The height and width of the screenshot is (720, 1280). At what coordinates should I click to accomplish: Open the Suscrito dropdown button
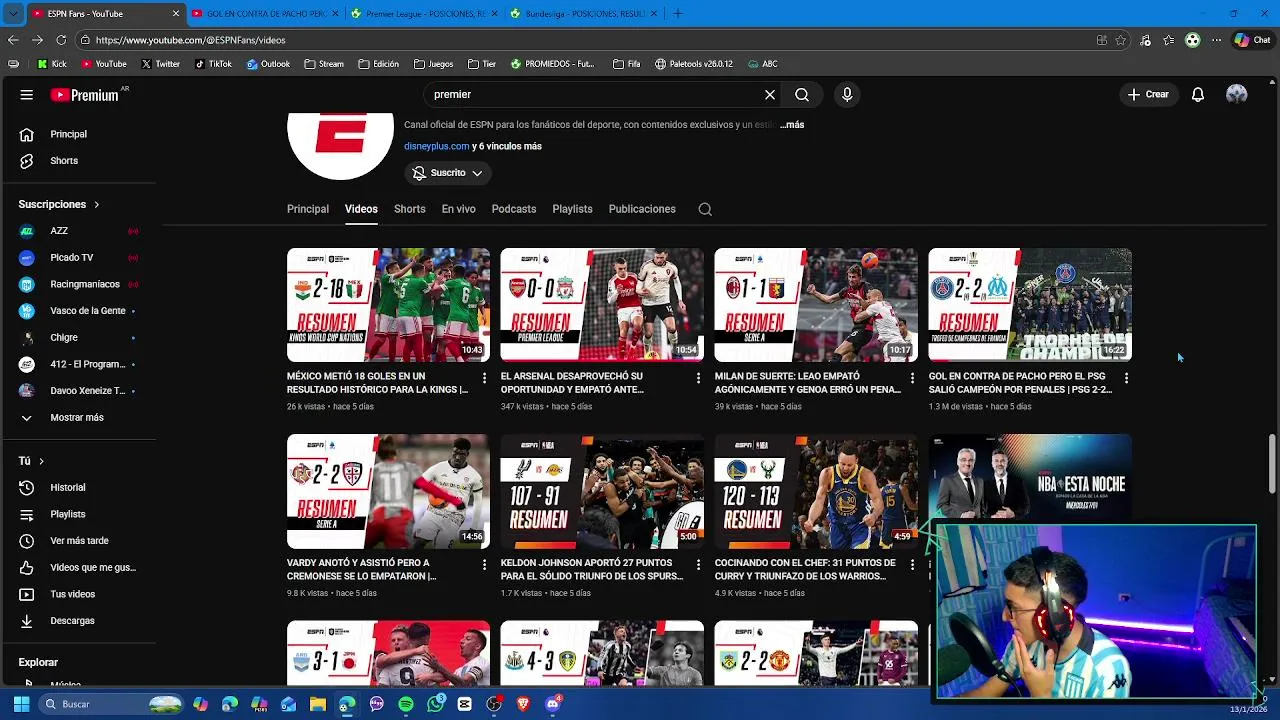pos(447,173)
